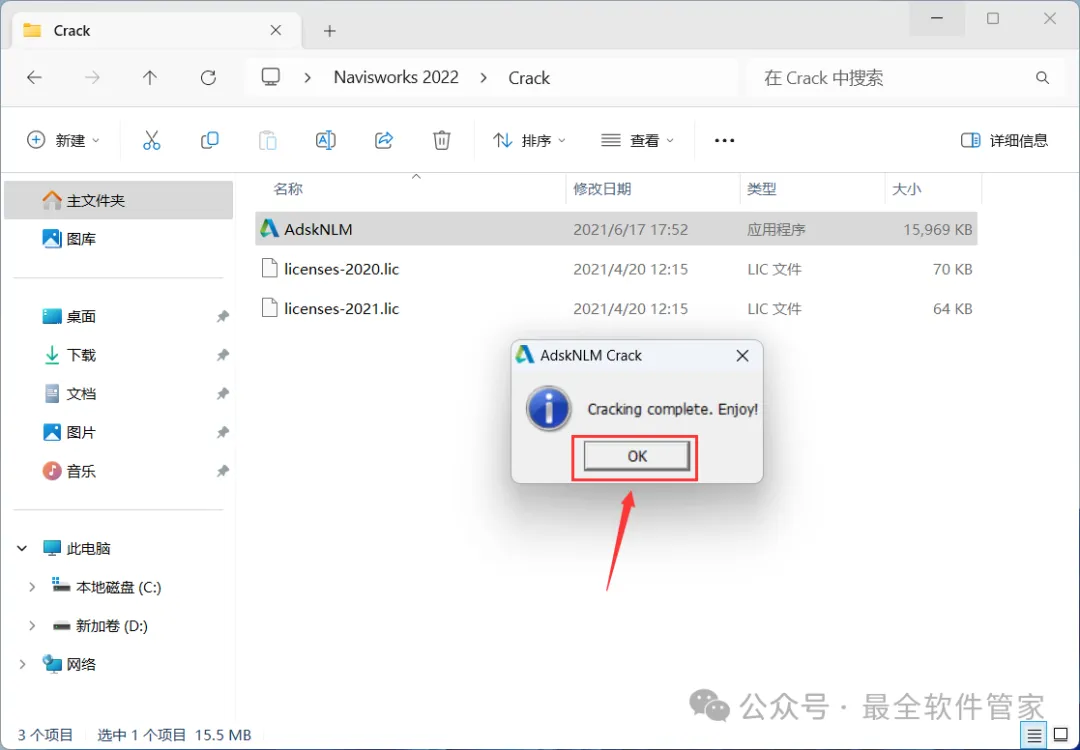
Task: Toggle the 详细信息 details pane
Action: (x=1004, y=140)
